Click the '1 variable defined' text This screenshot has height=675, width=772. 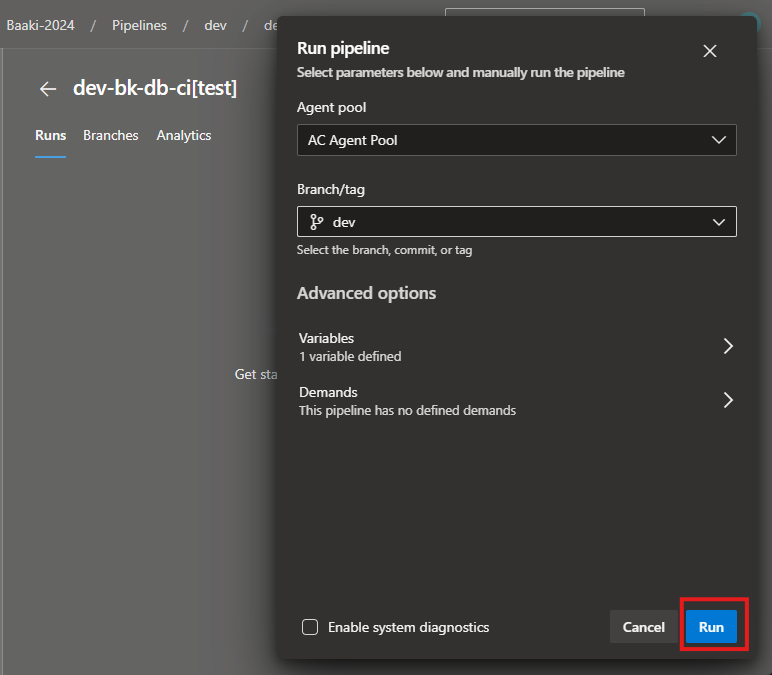tap(350, 356)
